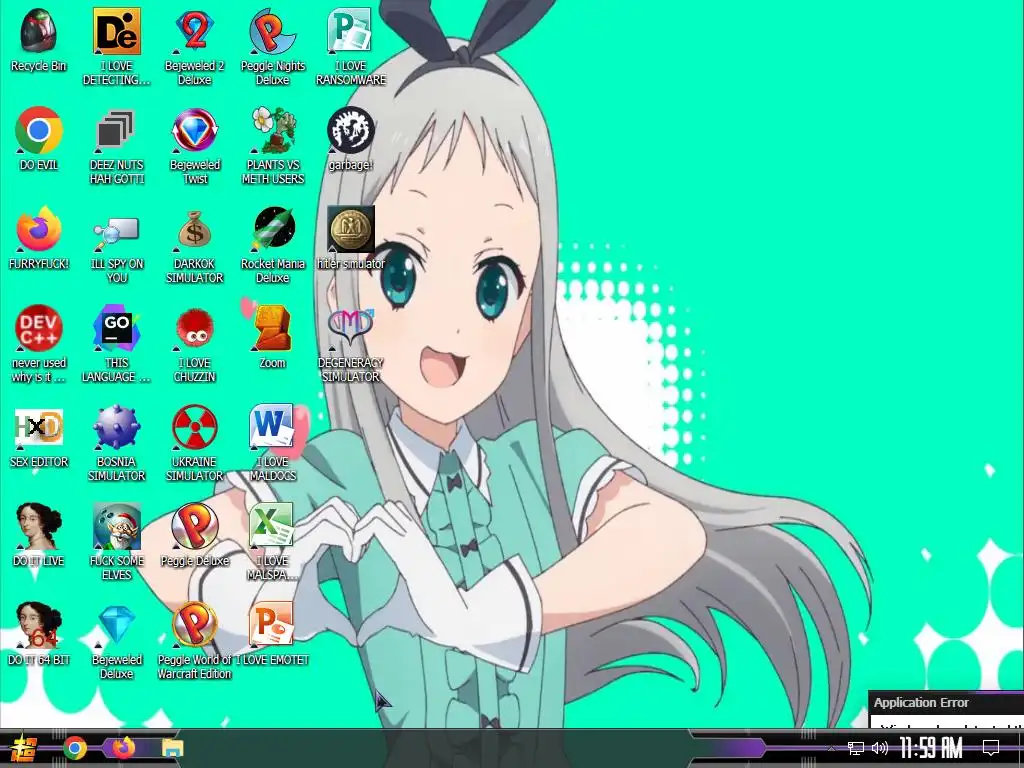
Task: Open Firefox from the taskbar
Action: point(123,746)
